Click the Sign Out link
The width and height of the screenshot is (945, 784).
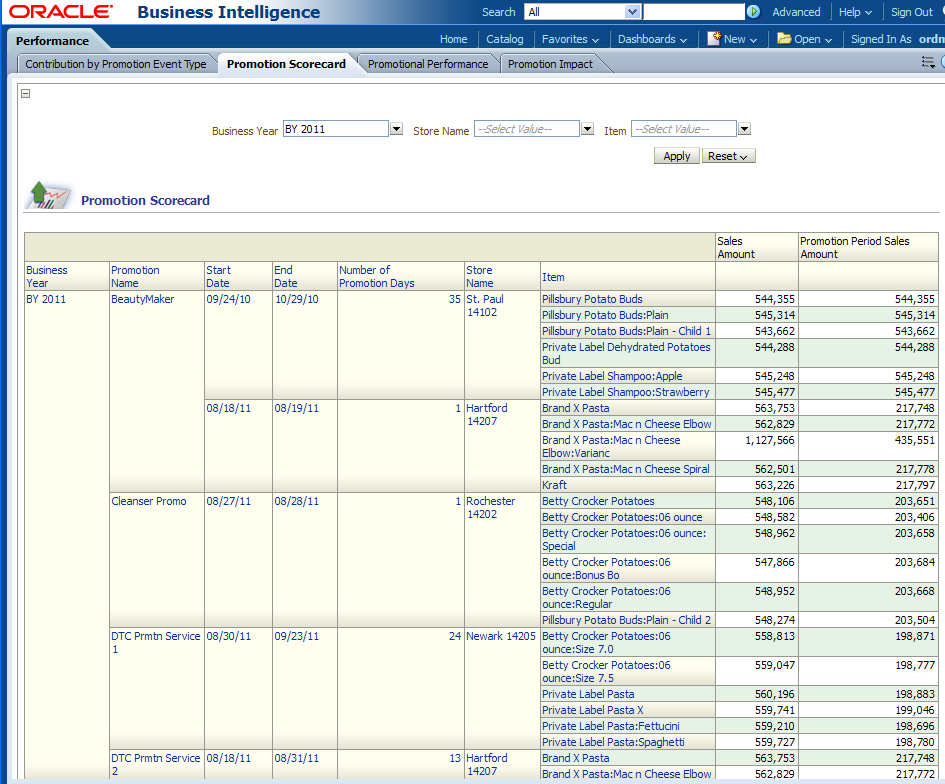[911, 12]
